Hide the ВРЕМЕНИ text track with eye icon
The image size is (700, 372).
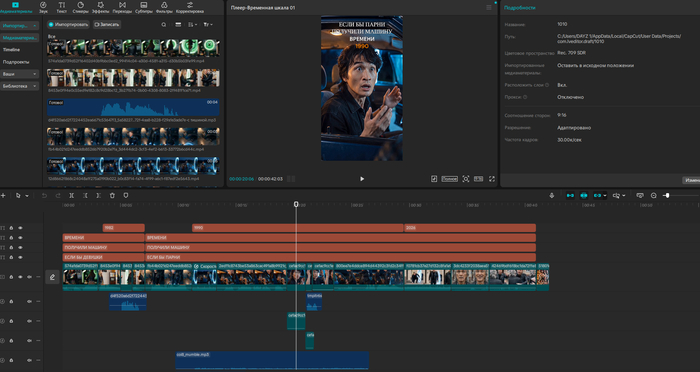tap(20, 238)
